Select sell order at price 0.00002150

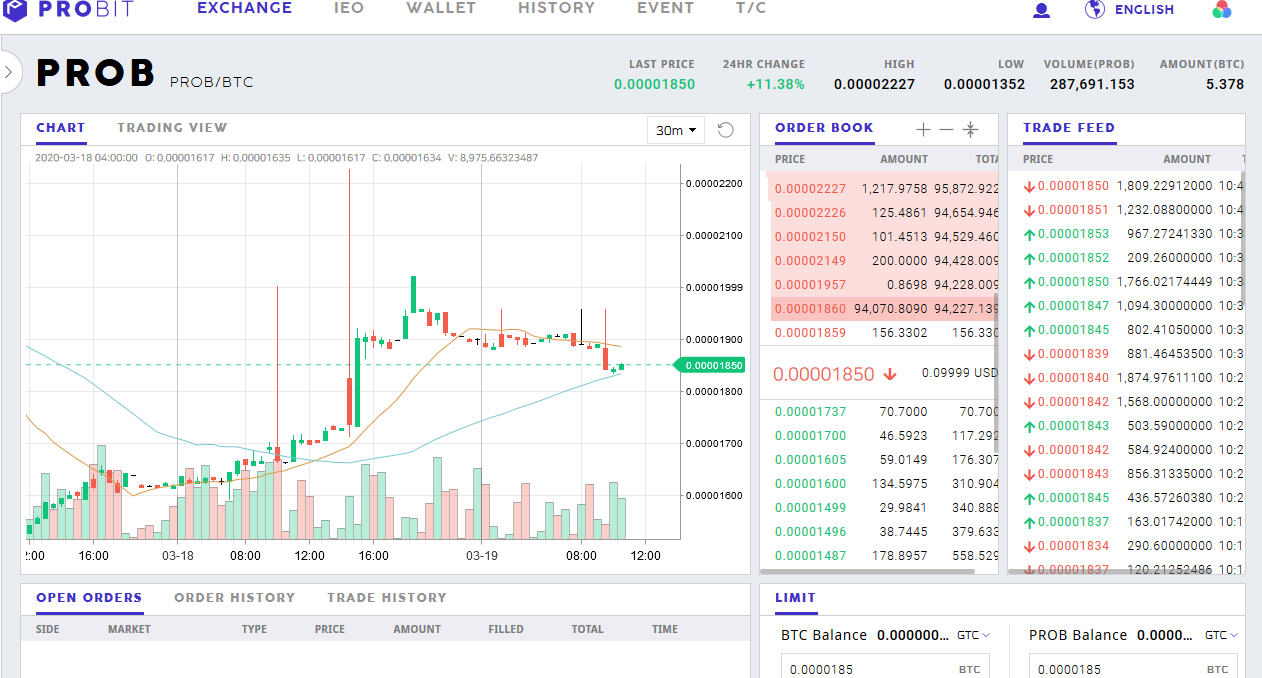coord(883,236)
